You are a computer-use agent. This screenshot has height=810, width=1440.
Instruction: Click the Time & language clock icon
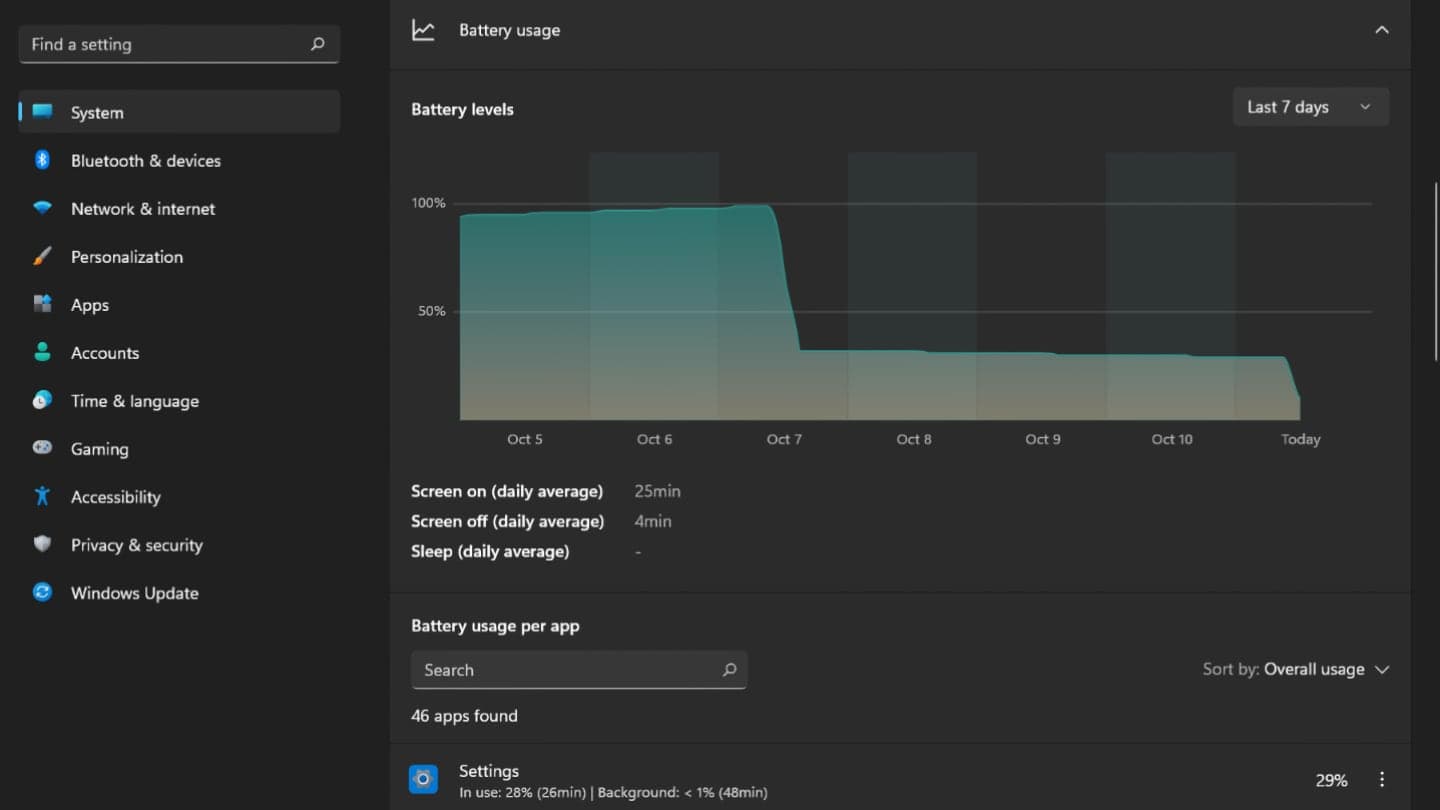tap(42, 400)
